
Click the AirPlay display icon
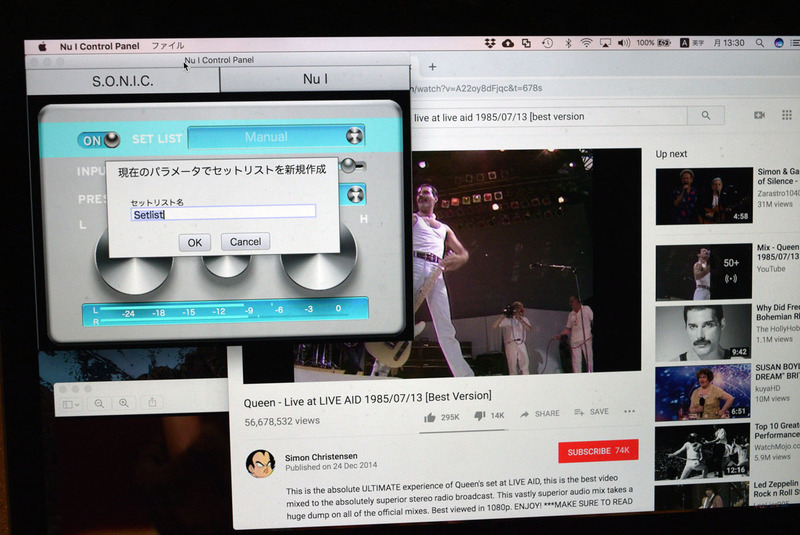pyautogui.click(x=605, y=43)
